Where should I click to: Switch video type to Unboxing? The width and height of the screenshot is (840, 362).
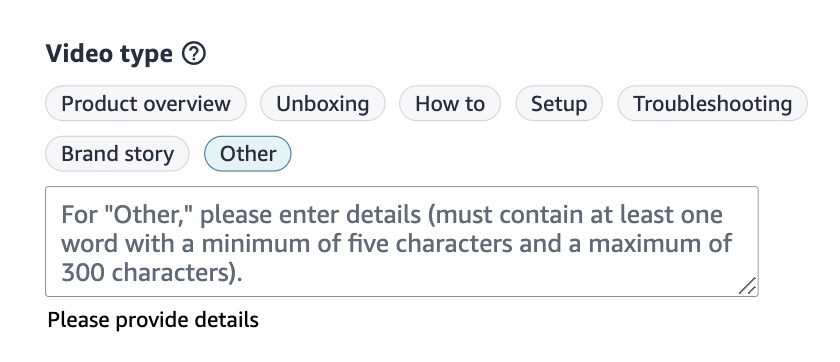pos(322,103)
